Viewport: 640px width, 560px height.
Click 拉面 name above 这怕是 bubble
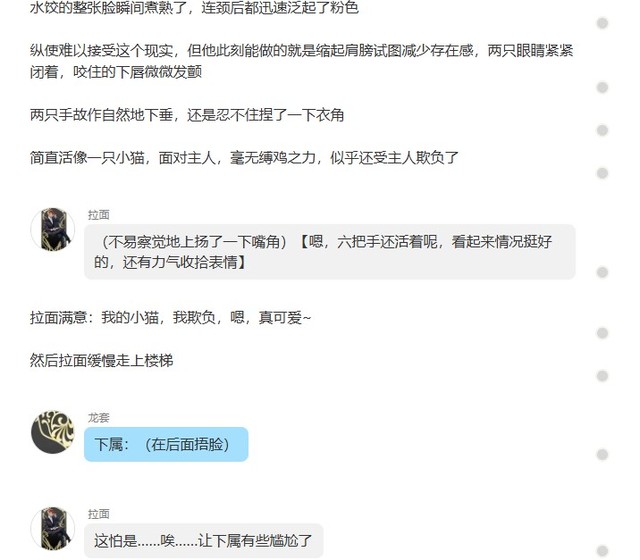(99, 514)
